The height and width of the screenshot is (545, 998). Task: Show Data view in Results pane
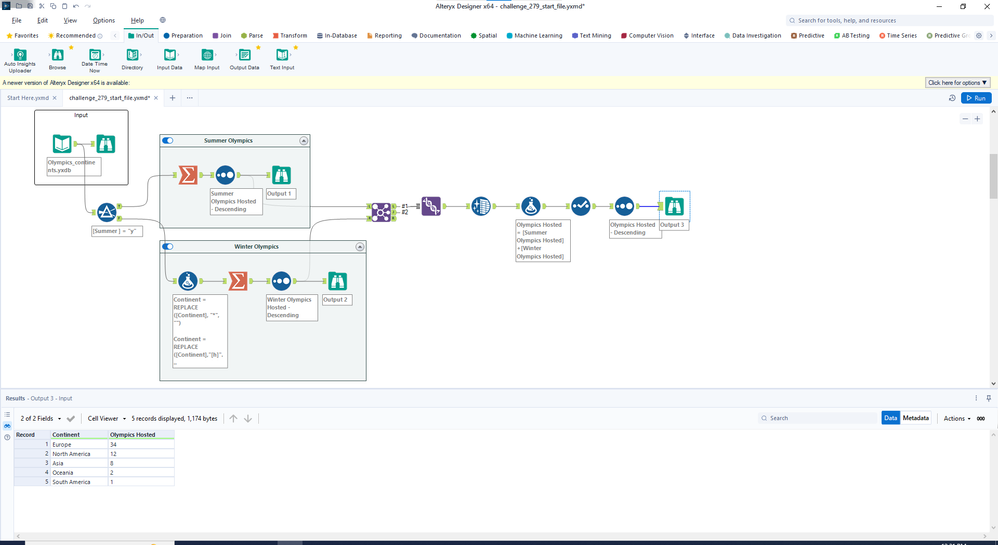[890, 418]
